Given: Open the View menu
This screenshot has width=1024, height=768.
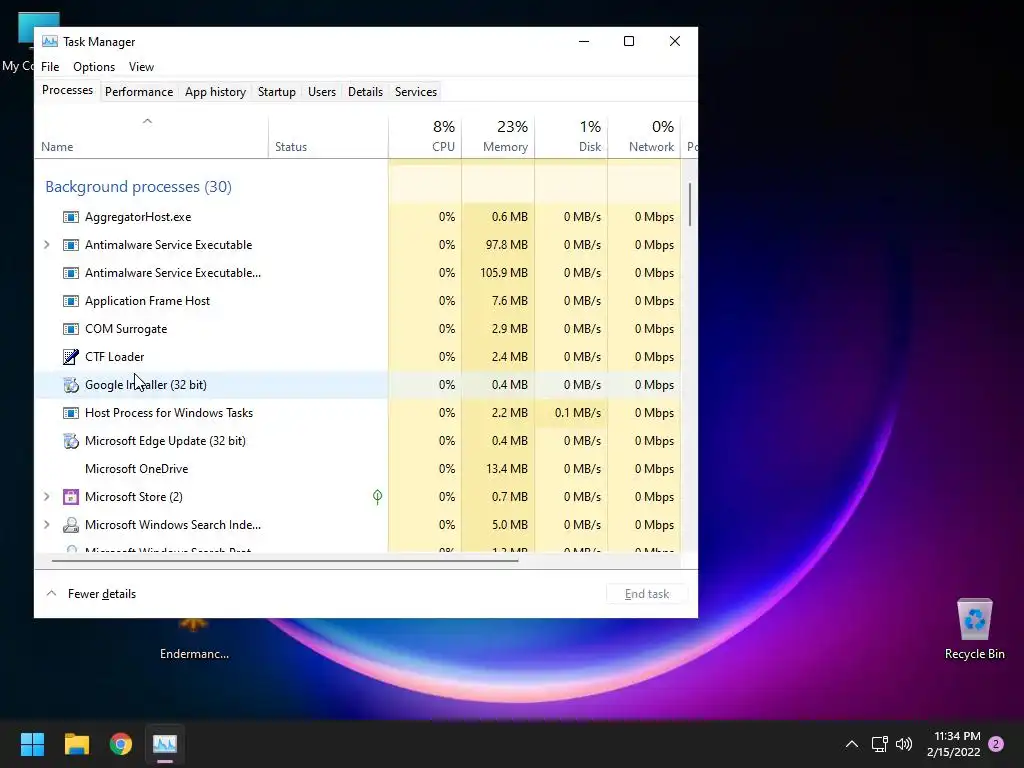Looking at the screenshot, I should pyautogui.click(x=141, y=67).
